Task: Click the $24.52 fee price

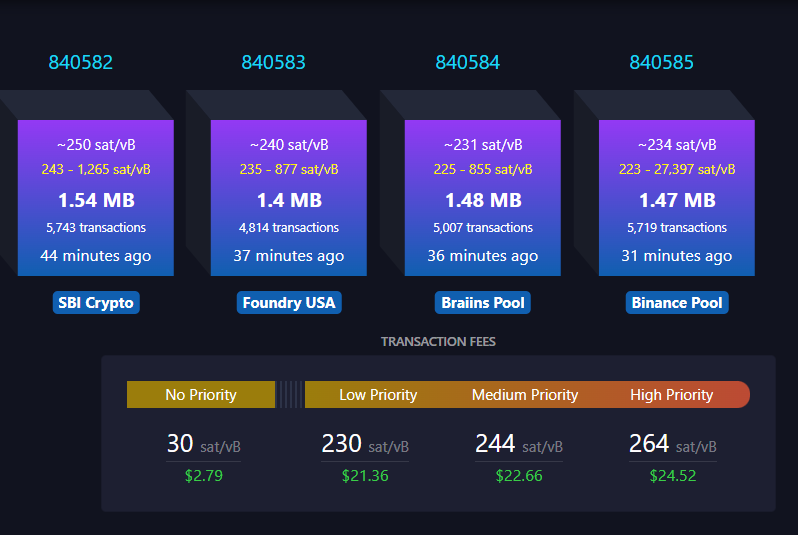Action: click(673, 475)
